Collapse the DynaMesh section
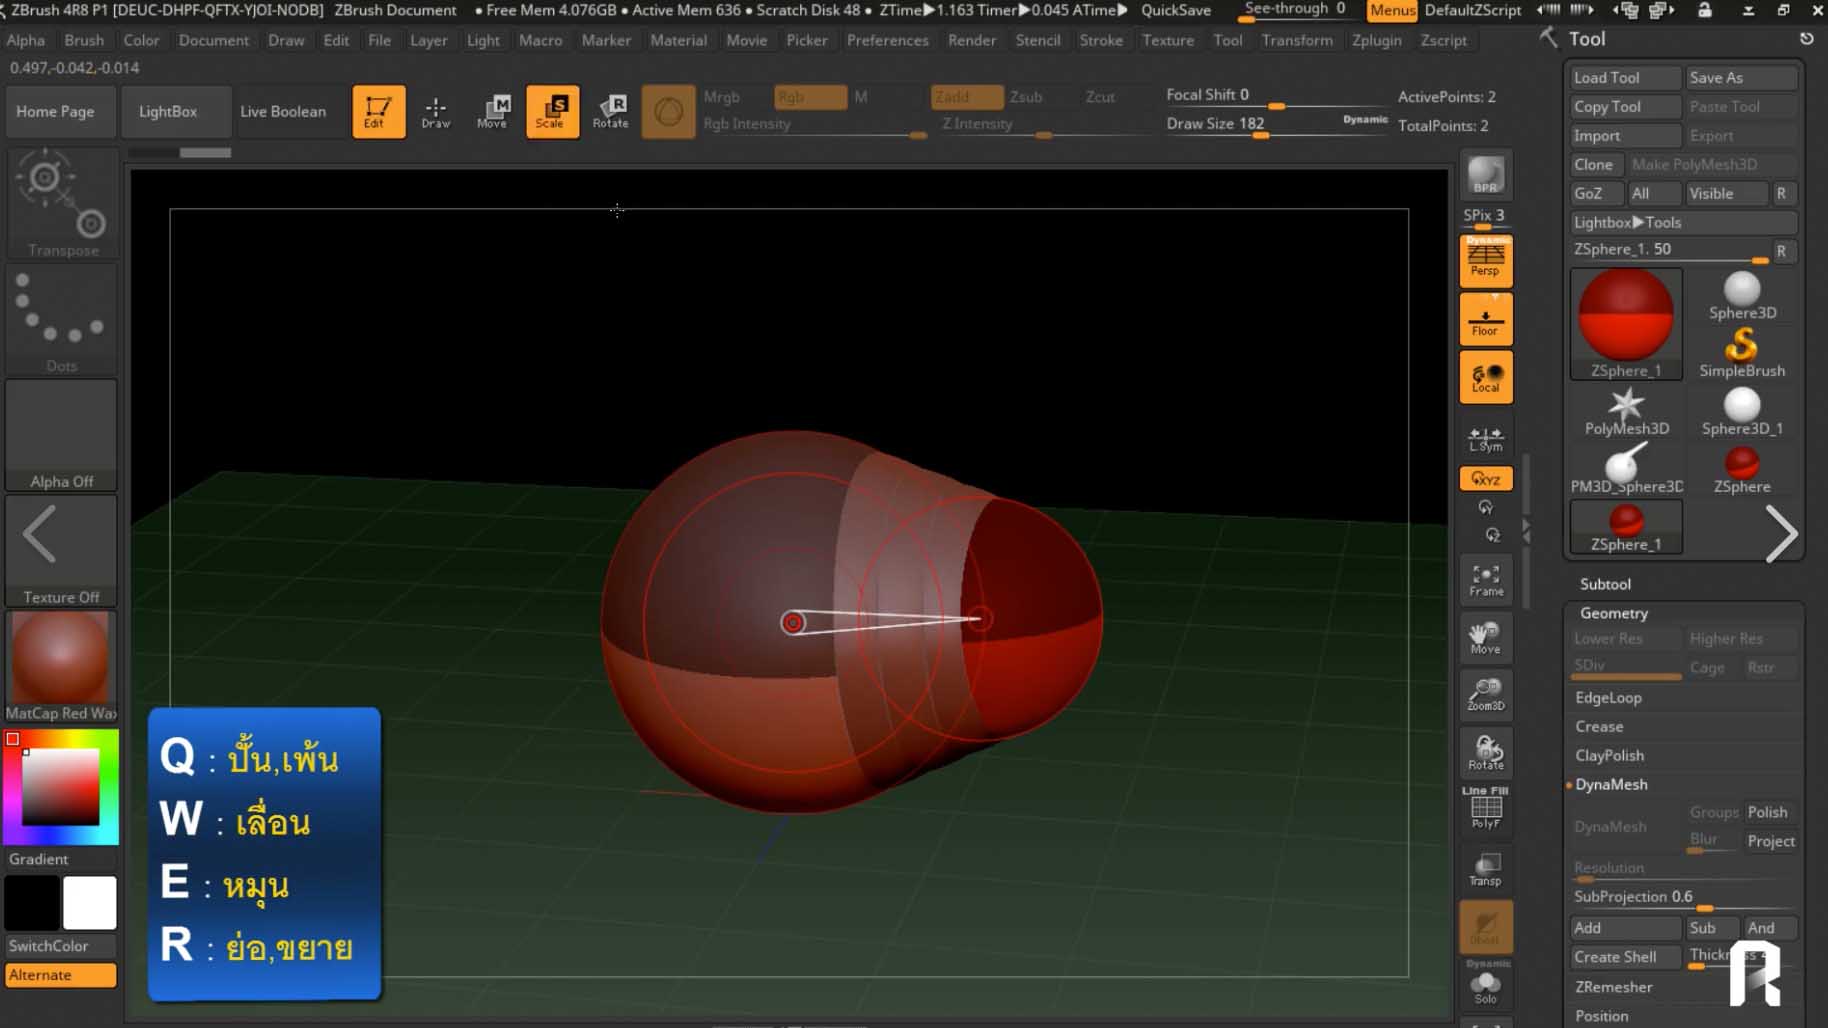The width and height of the screenshot is (1828, 1028). [1611, 785]
